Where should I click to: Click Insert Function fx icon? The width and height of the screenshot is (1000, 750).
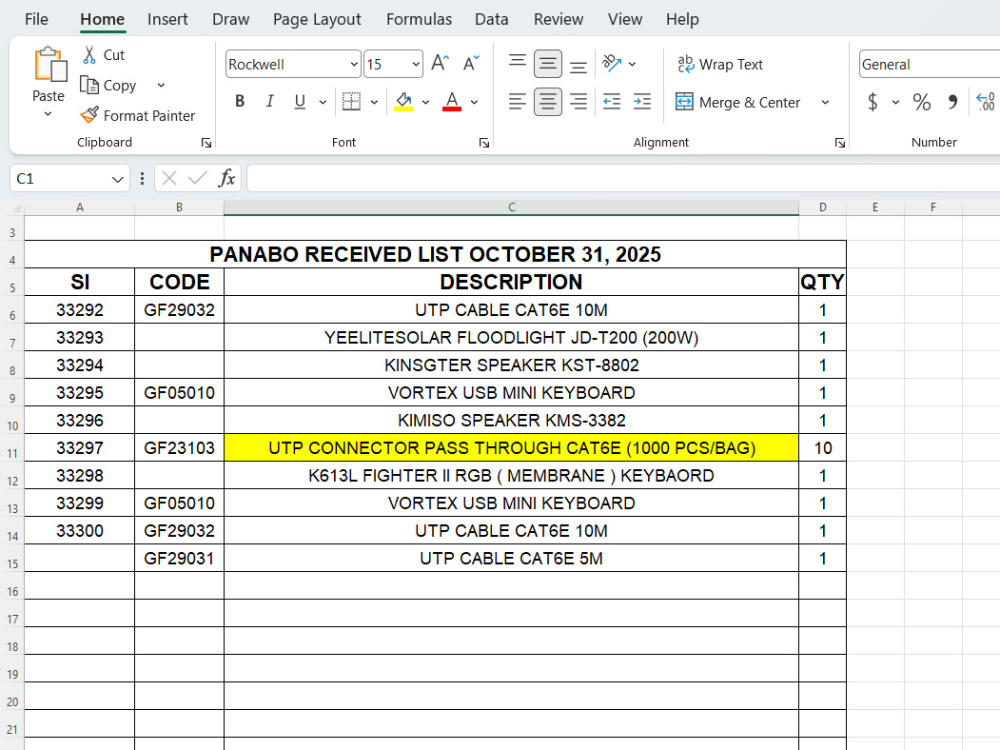coord(227,178)
